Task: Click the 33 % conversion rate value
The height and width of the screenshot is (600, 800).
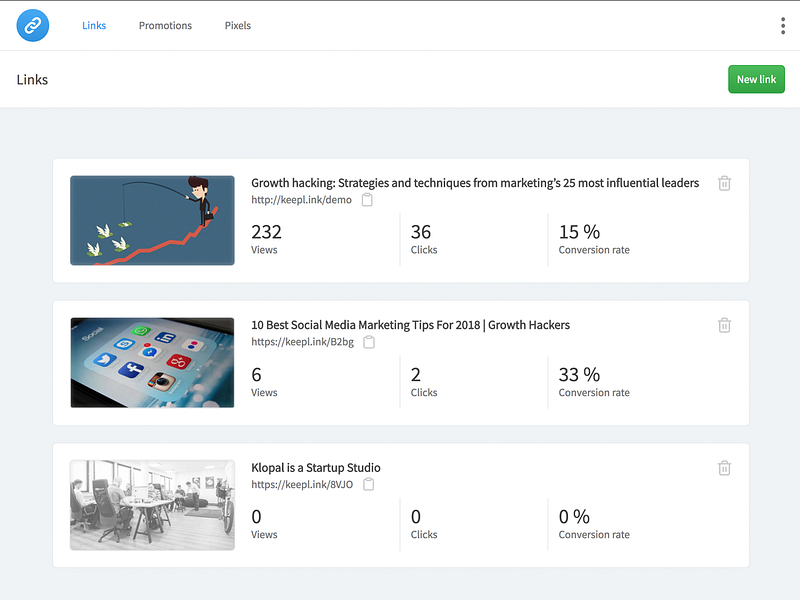Action: pos(579,375)
